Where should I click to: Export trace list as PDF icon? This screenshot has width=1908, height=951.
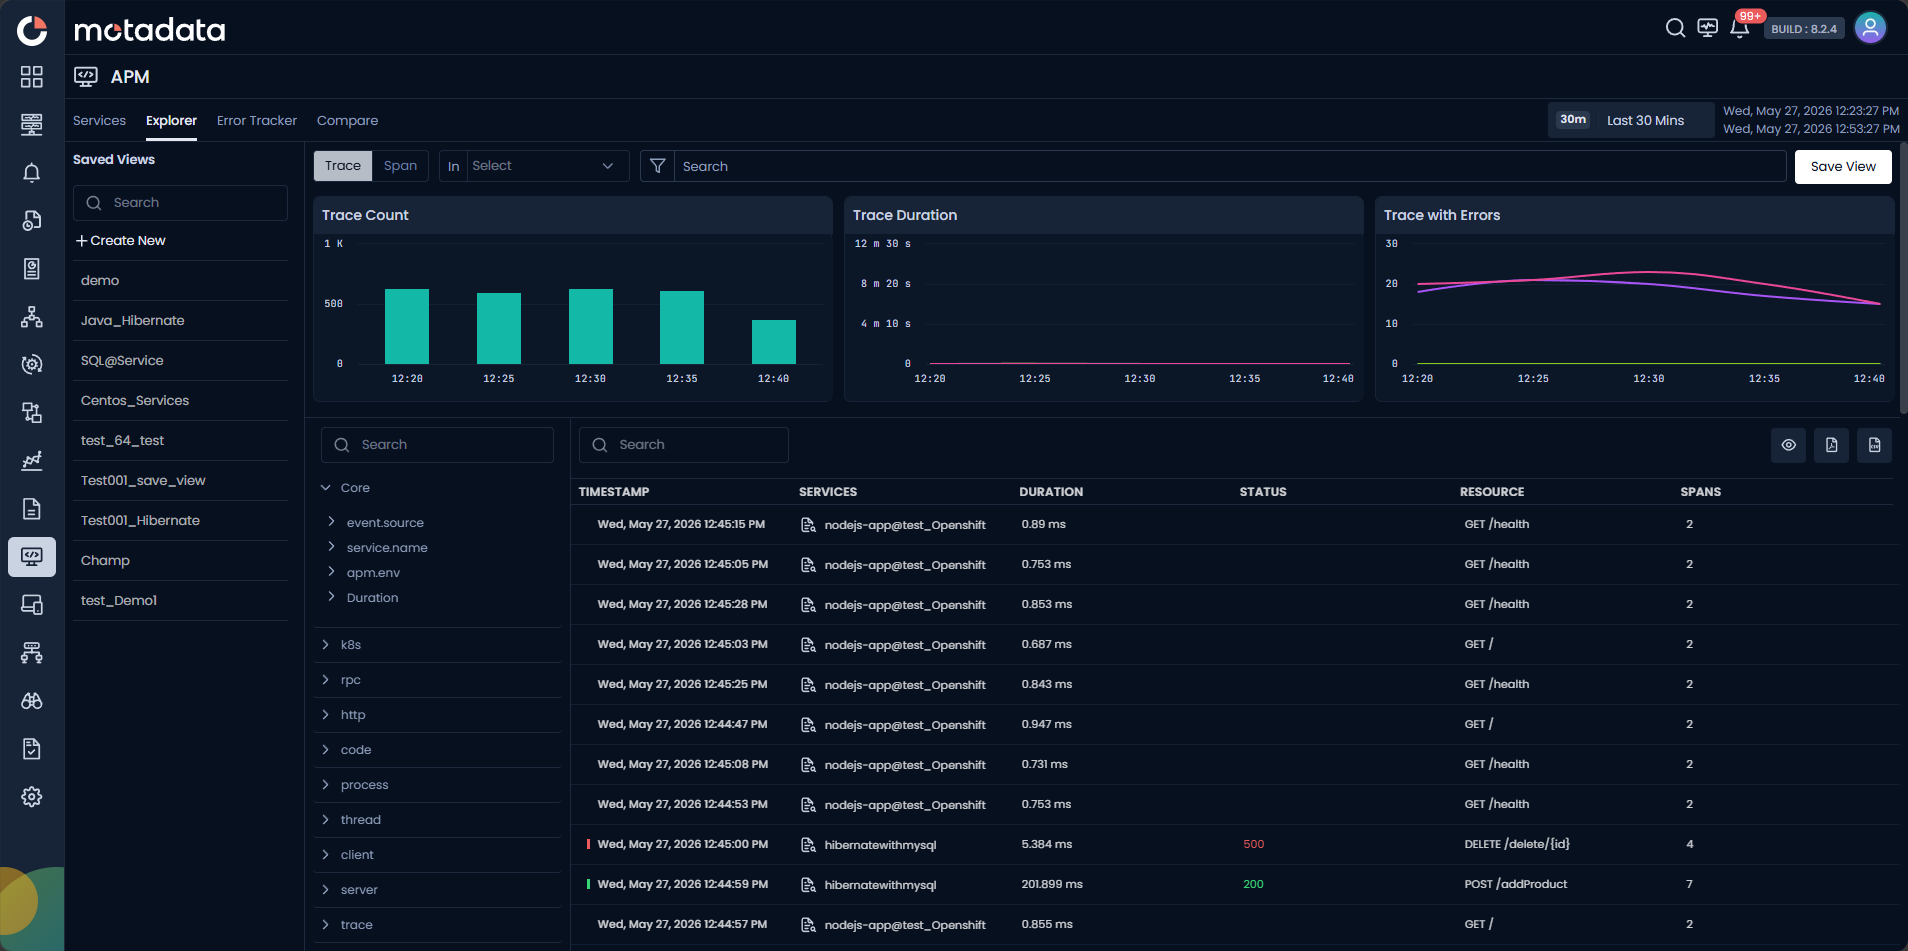click(x=1831, y=445)
